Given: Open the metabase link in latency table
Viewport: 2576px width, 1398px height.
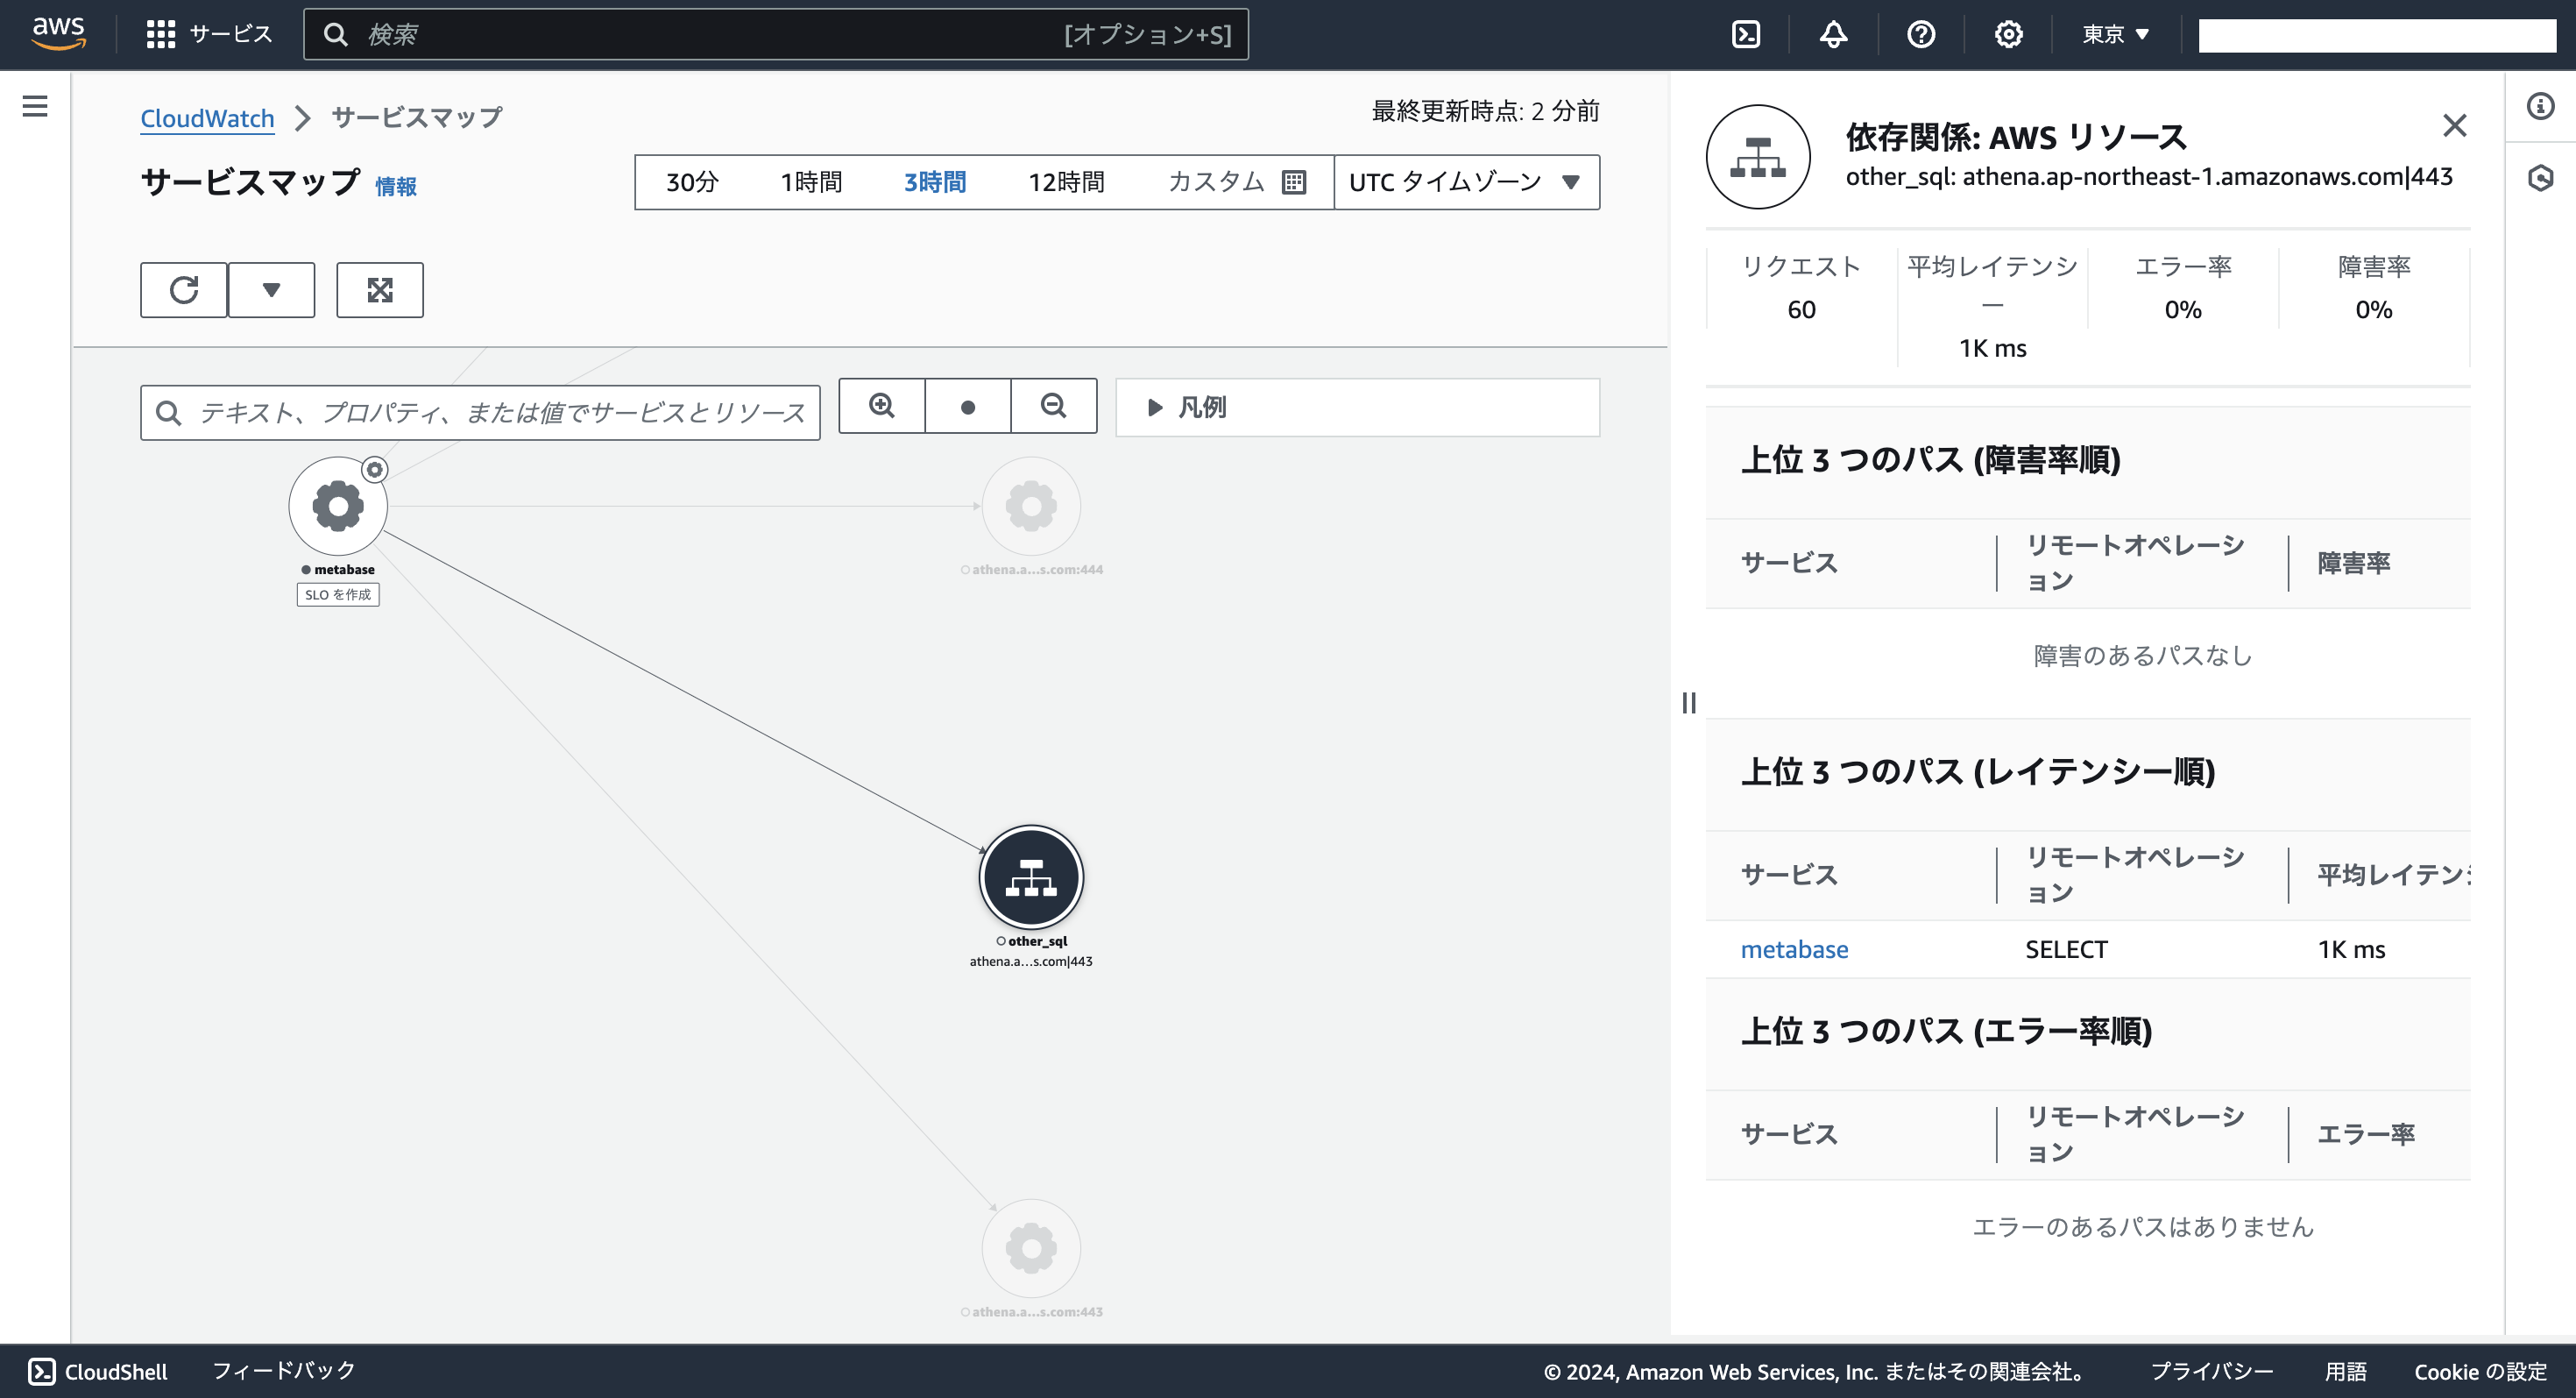Looking at the screenshot, I should 1794,949.
